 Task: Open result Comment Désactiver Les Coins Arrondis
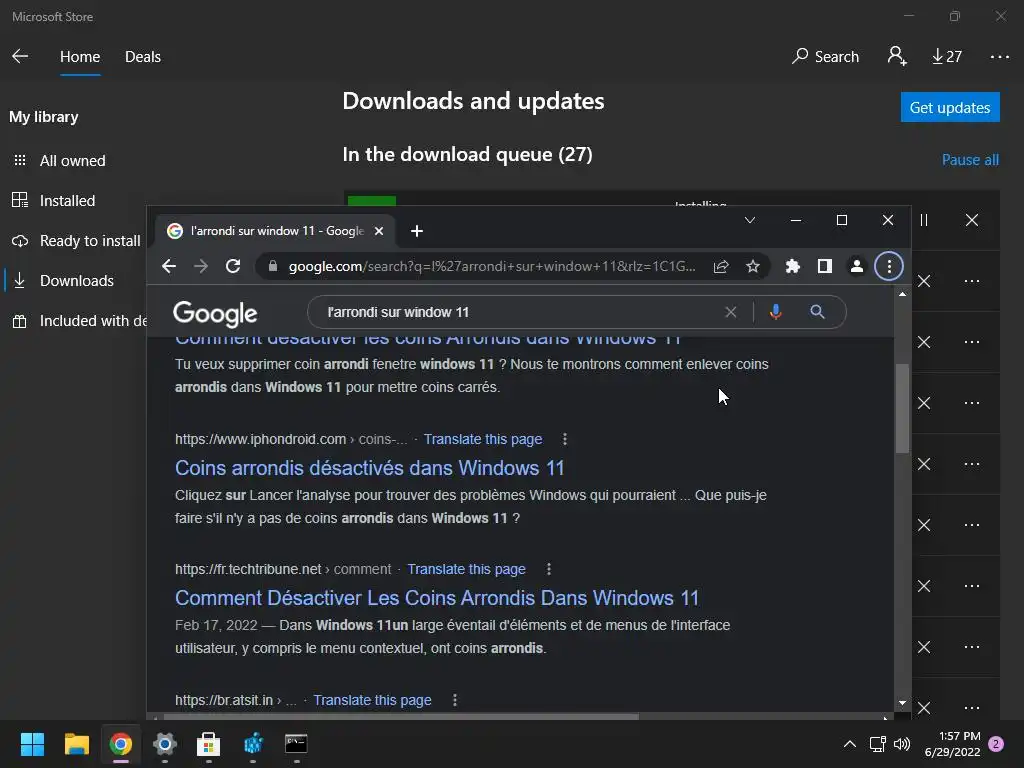pos(437,598)
